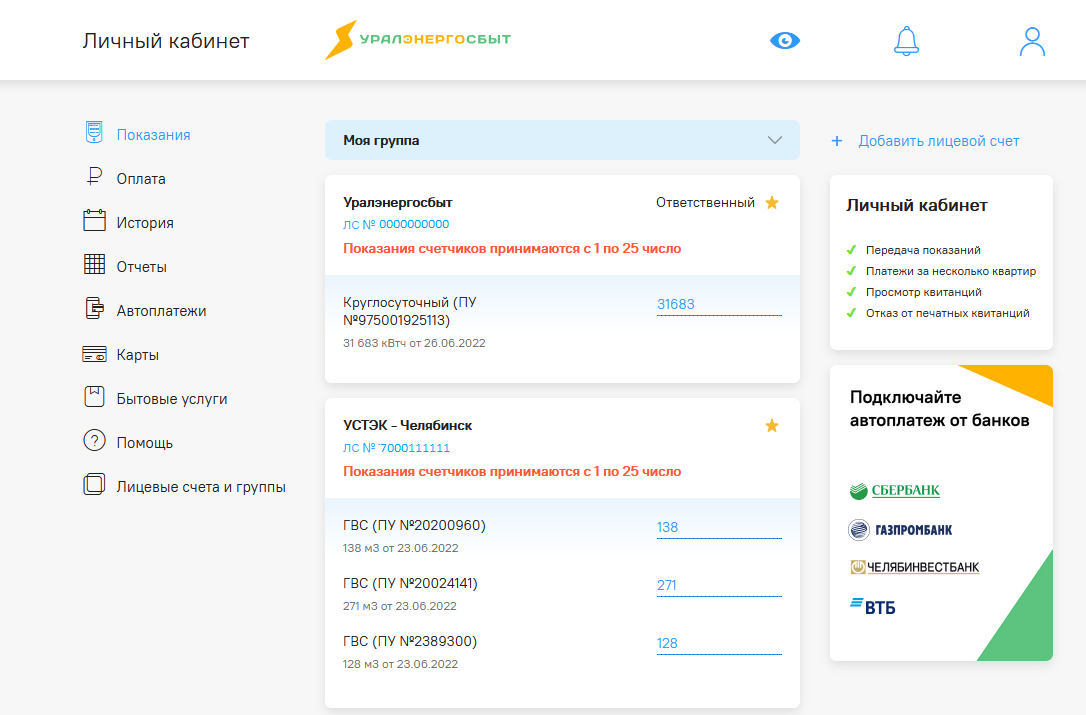Click the card Карты icon

pyautogui.click(x=94, y=354)
